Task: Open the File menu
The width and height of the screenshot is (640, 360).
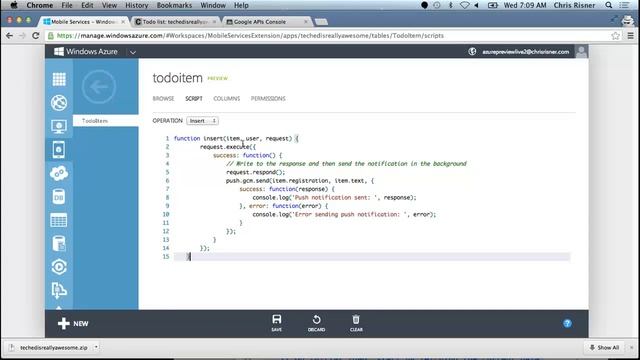Action: [67, 5]
